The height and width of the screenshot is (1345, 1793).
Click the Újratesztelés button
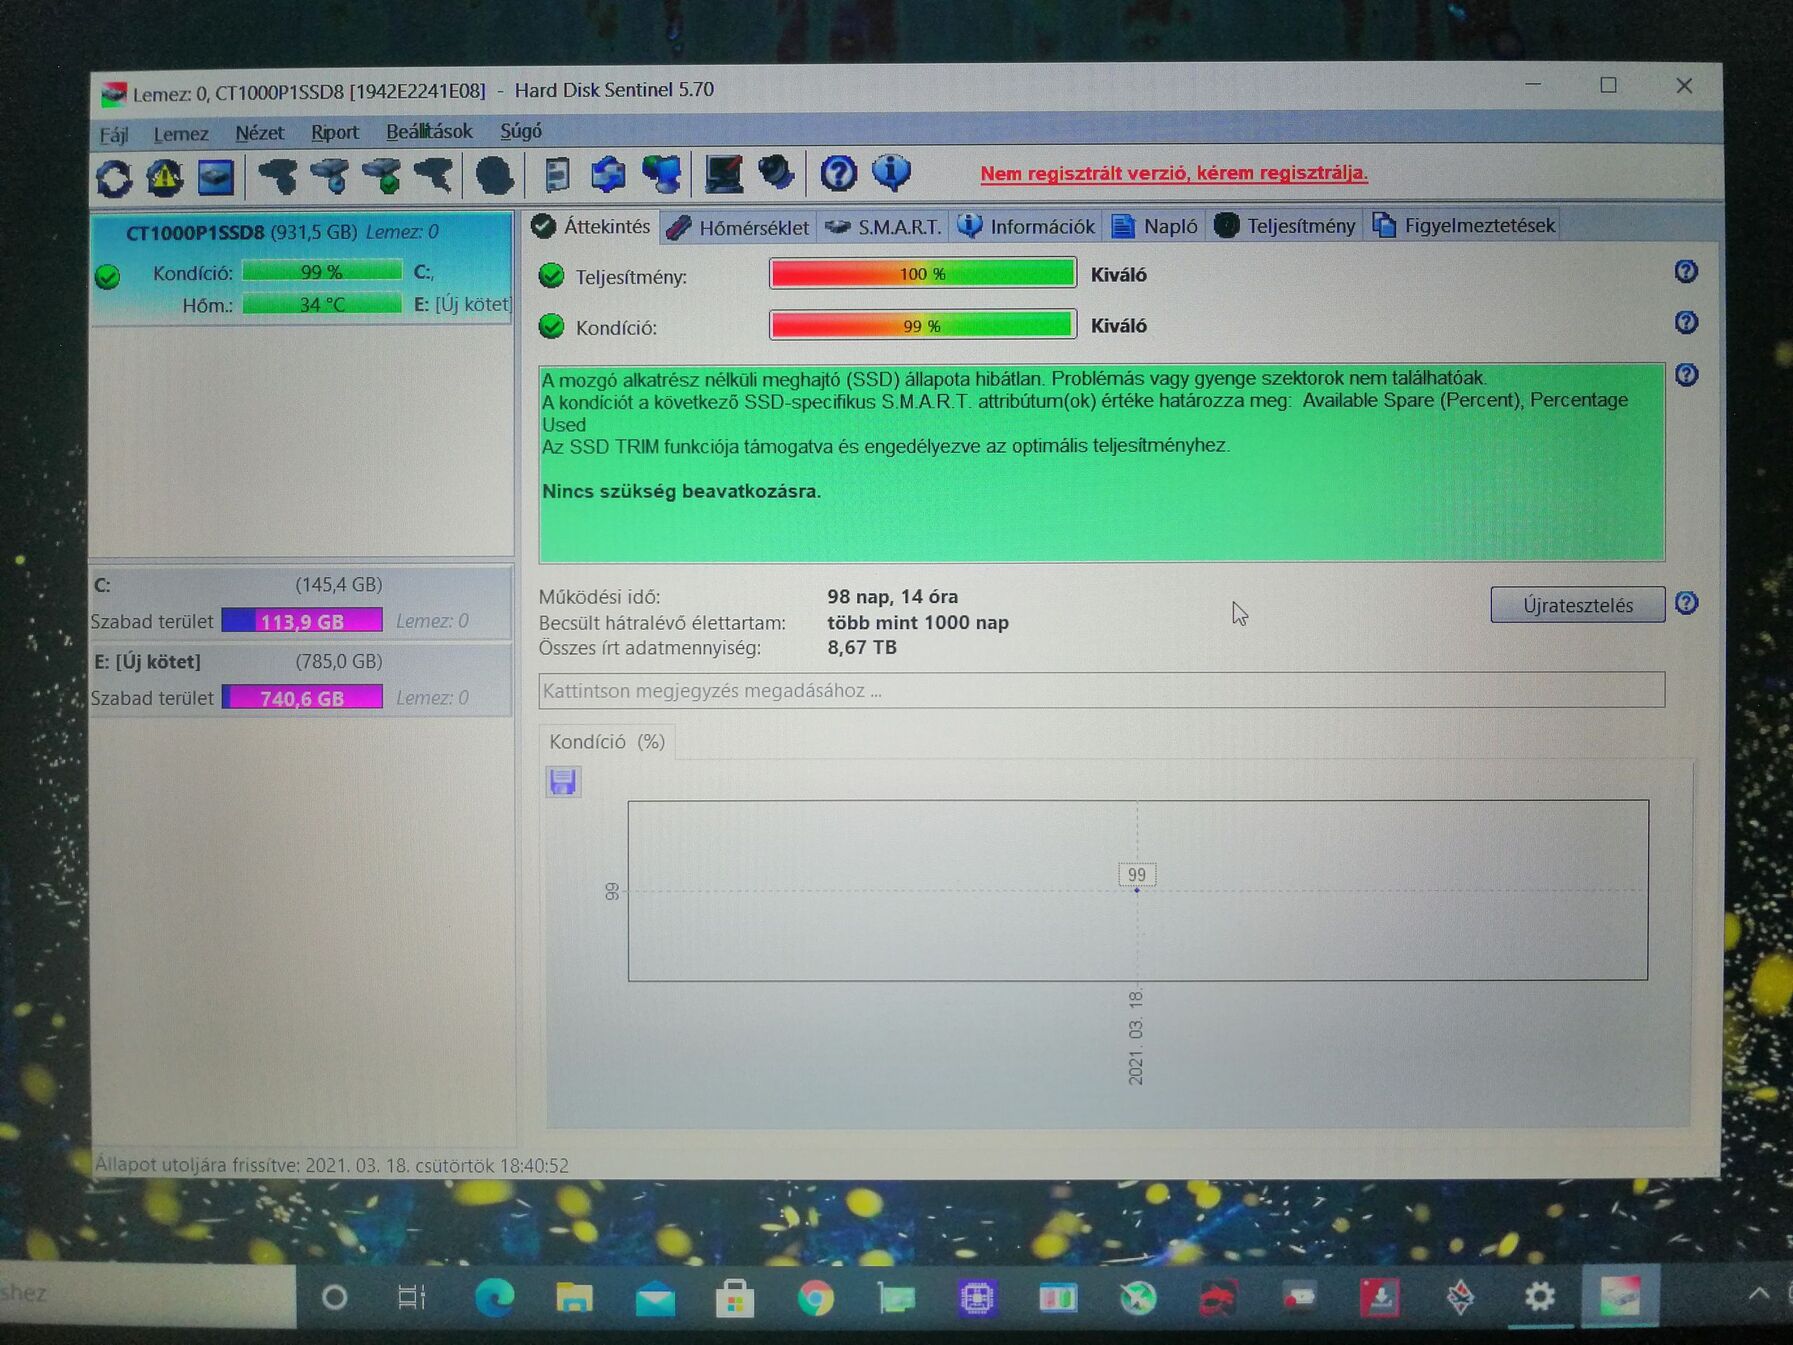pos(1577,605)
